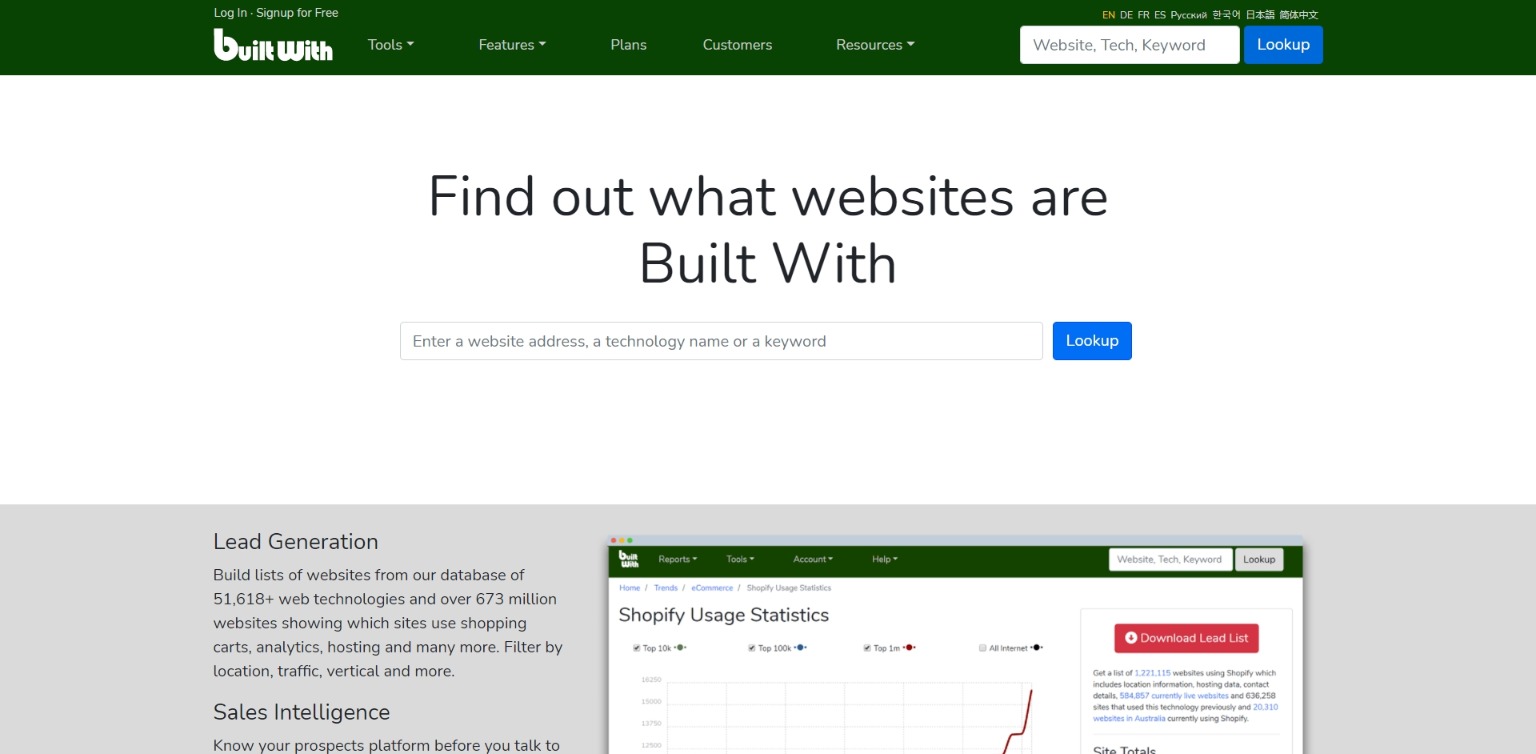Click the Signup for Free link

297,13
